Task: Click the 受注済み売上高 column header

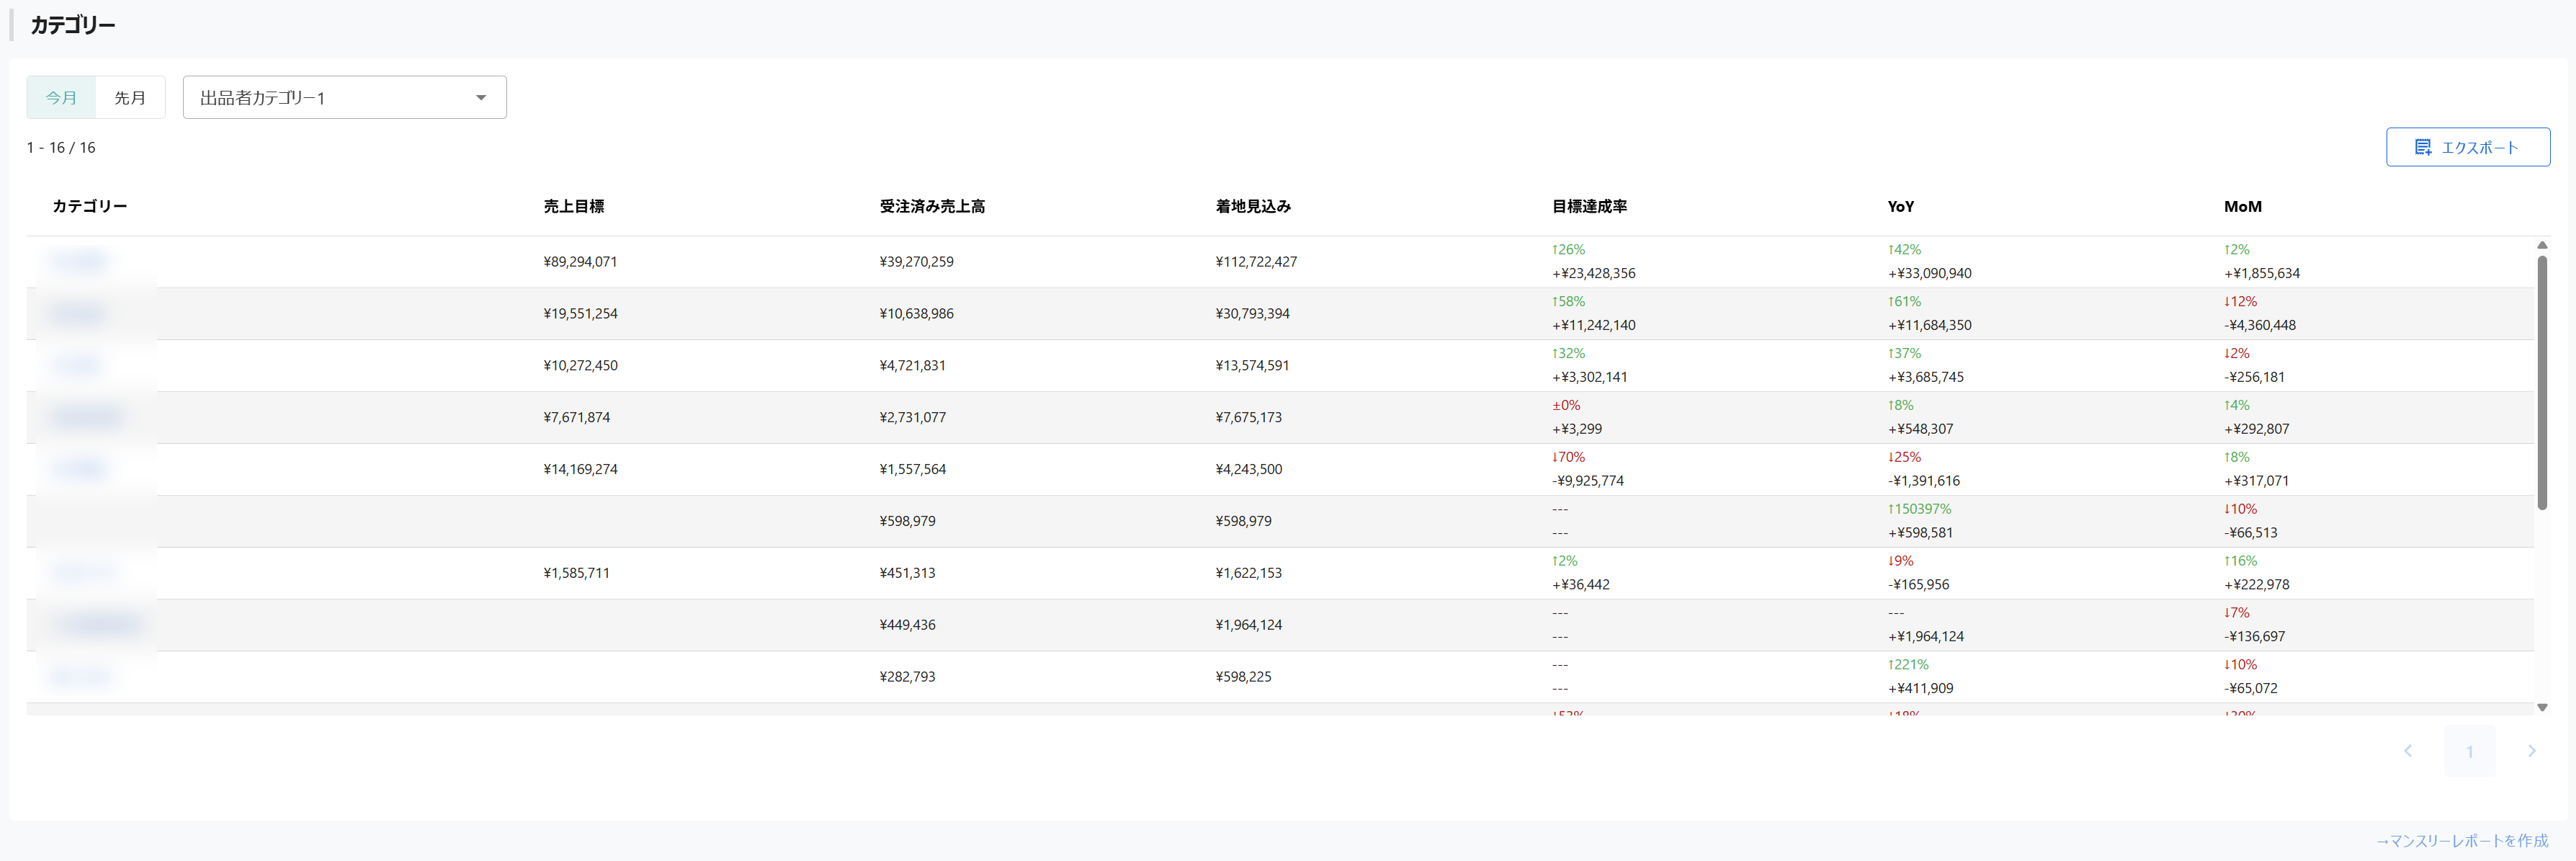Action: [932, 206]
